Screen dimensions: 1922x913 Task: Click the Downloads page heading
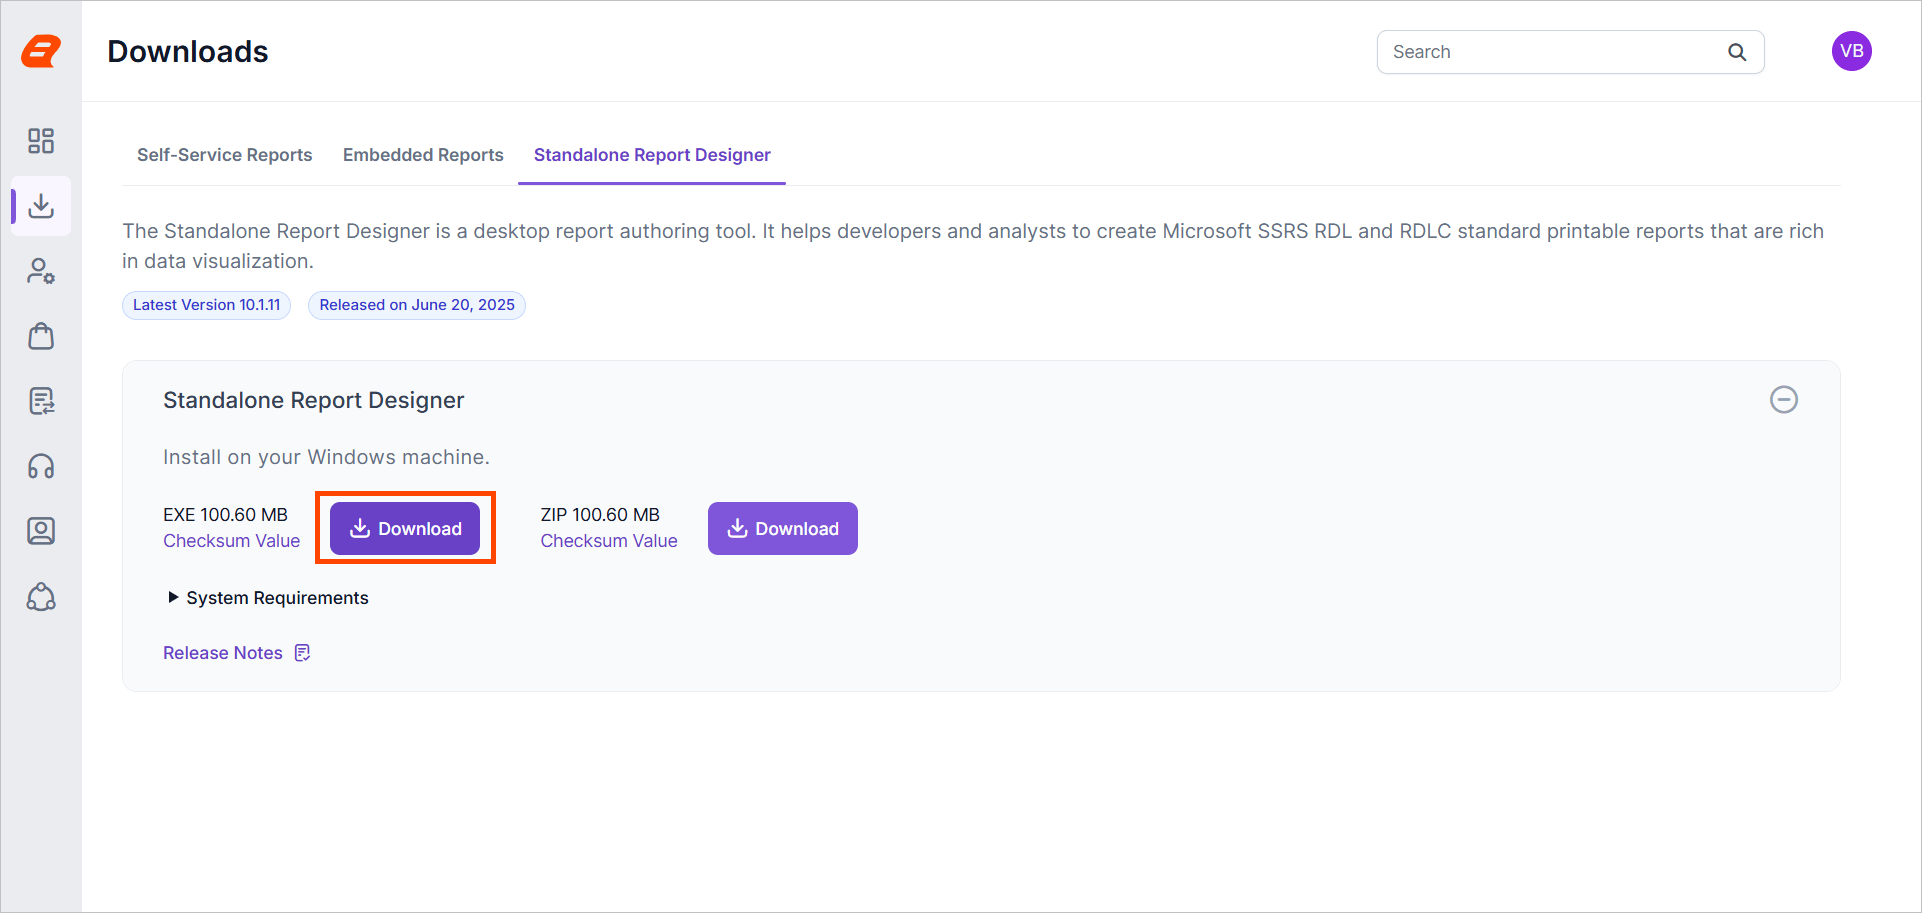pos(188,51)
